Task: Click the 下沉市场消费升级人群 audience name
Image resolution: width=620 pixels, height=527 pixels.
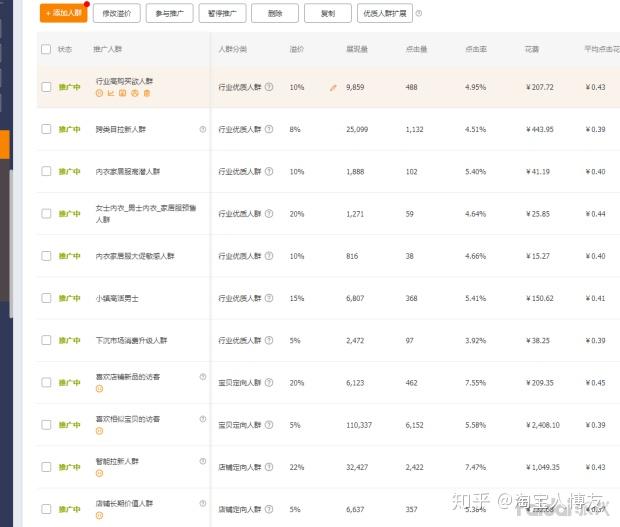Action: [131, 340]
